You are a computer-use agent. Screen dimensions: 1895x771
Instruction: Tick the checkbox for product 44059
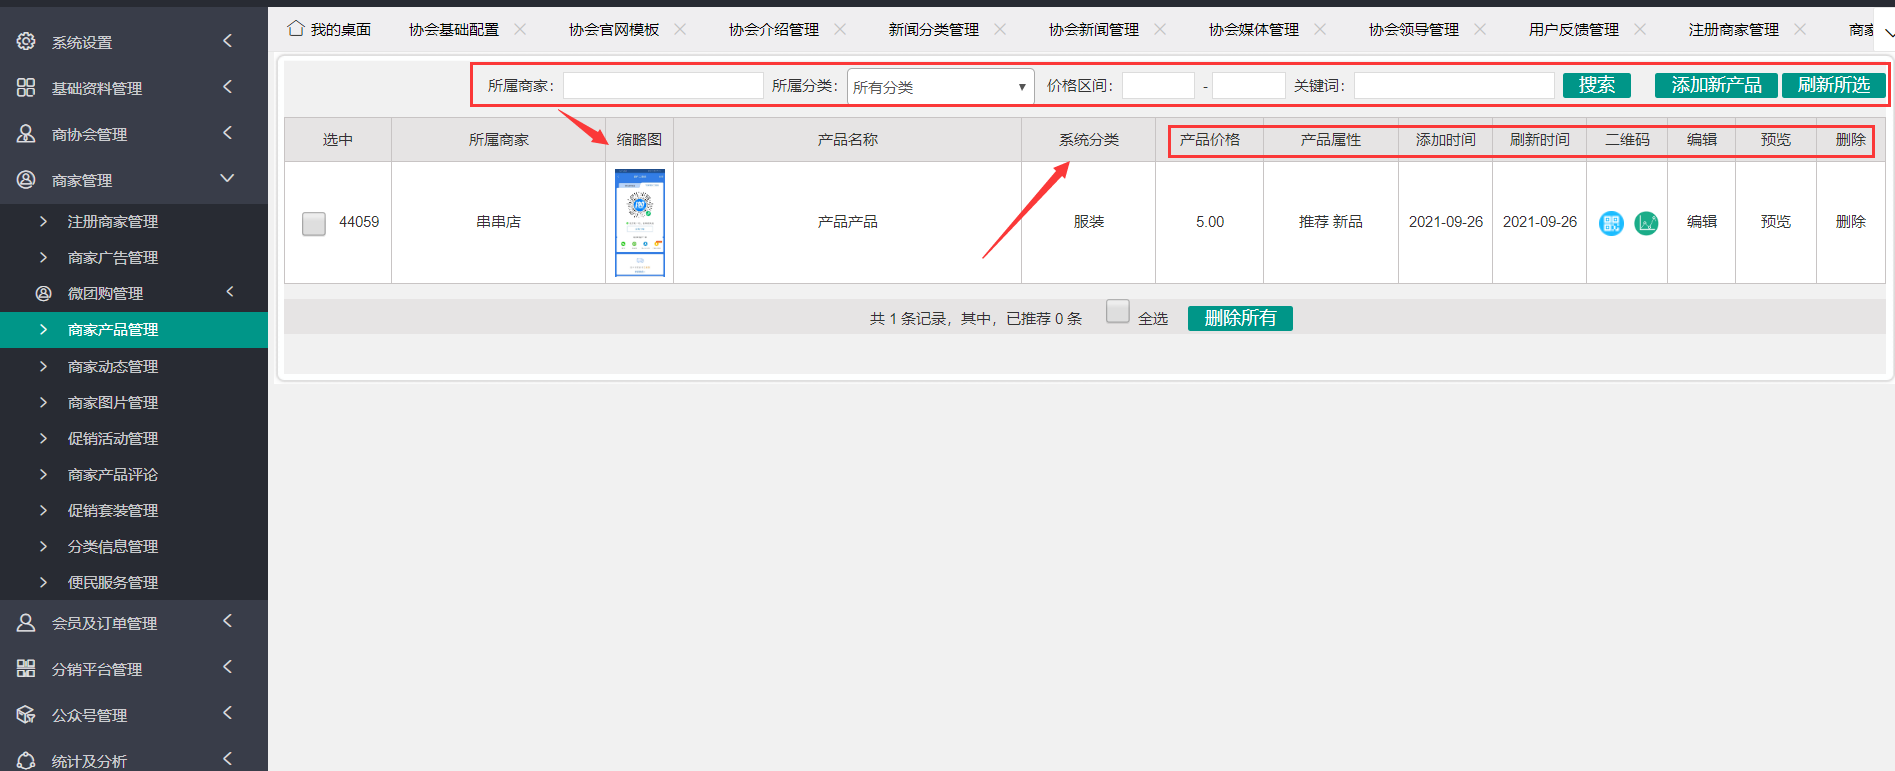[x=314, y=223]
